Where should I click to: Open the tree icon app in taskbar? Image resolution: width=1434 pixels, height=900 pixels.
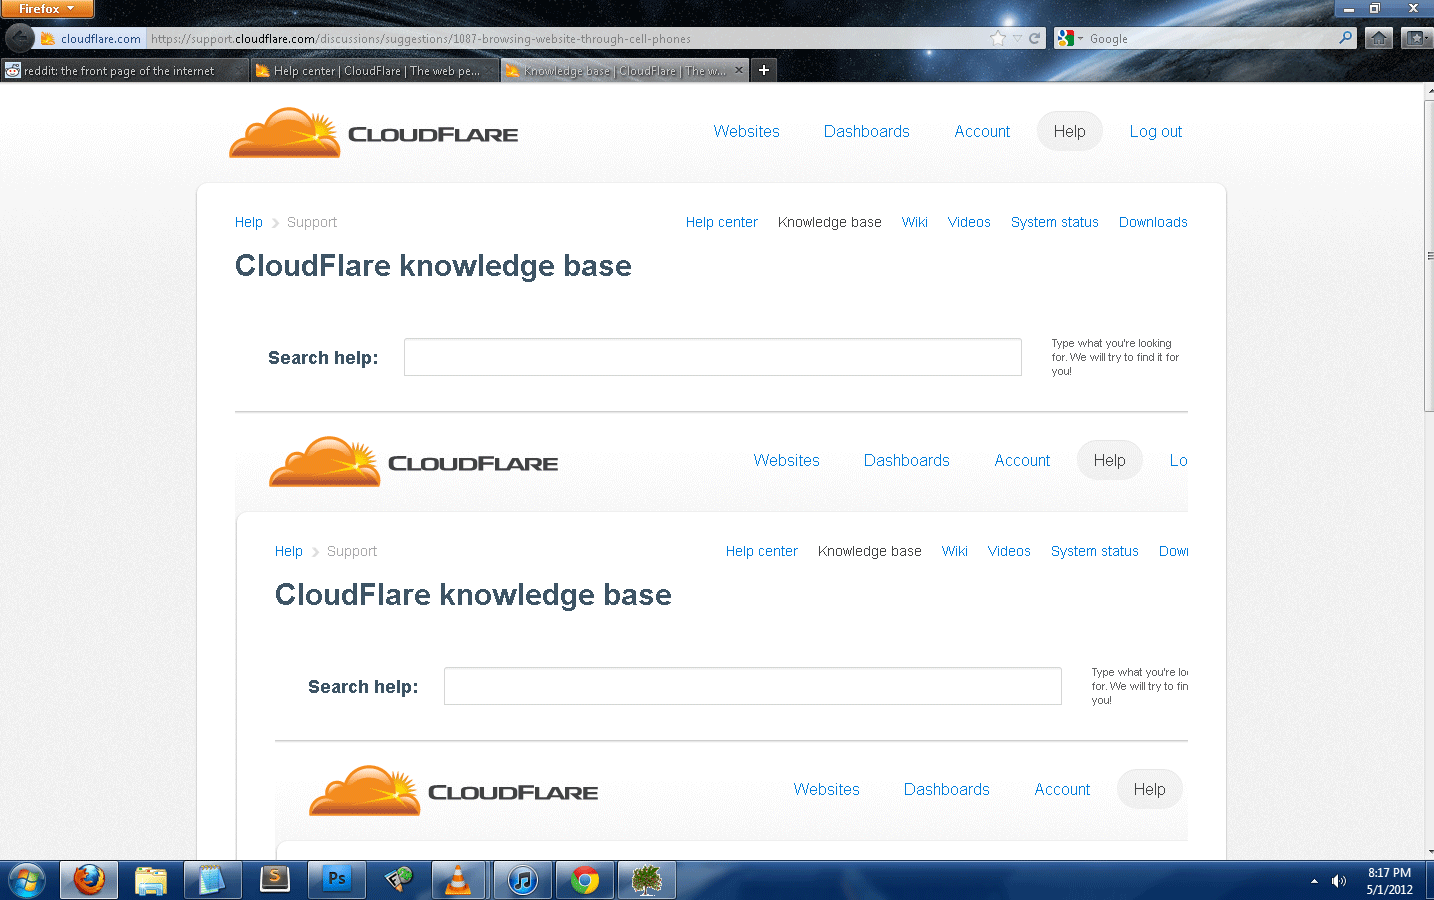[647, 880]
